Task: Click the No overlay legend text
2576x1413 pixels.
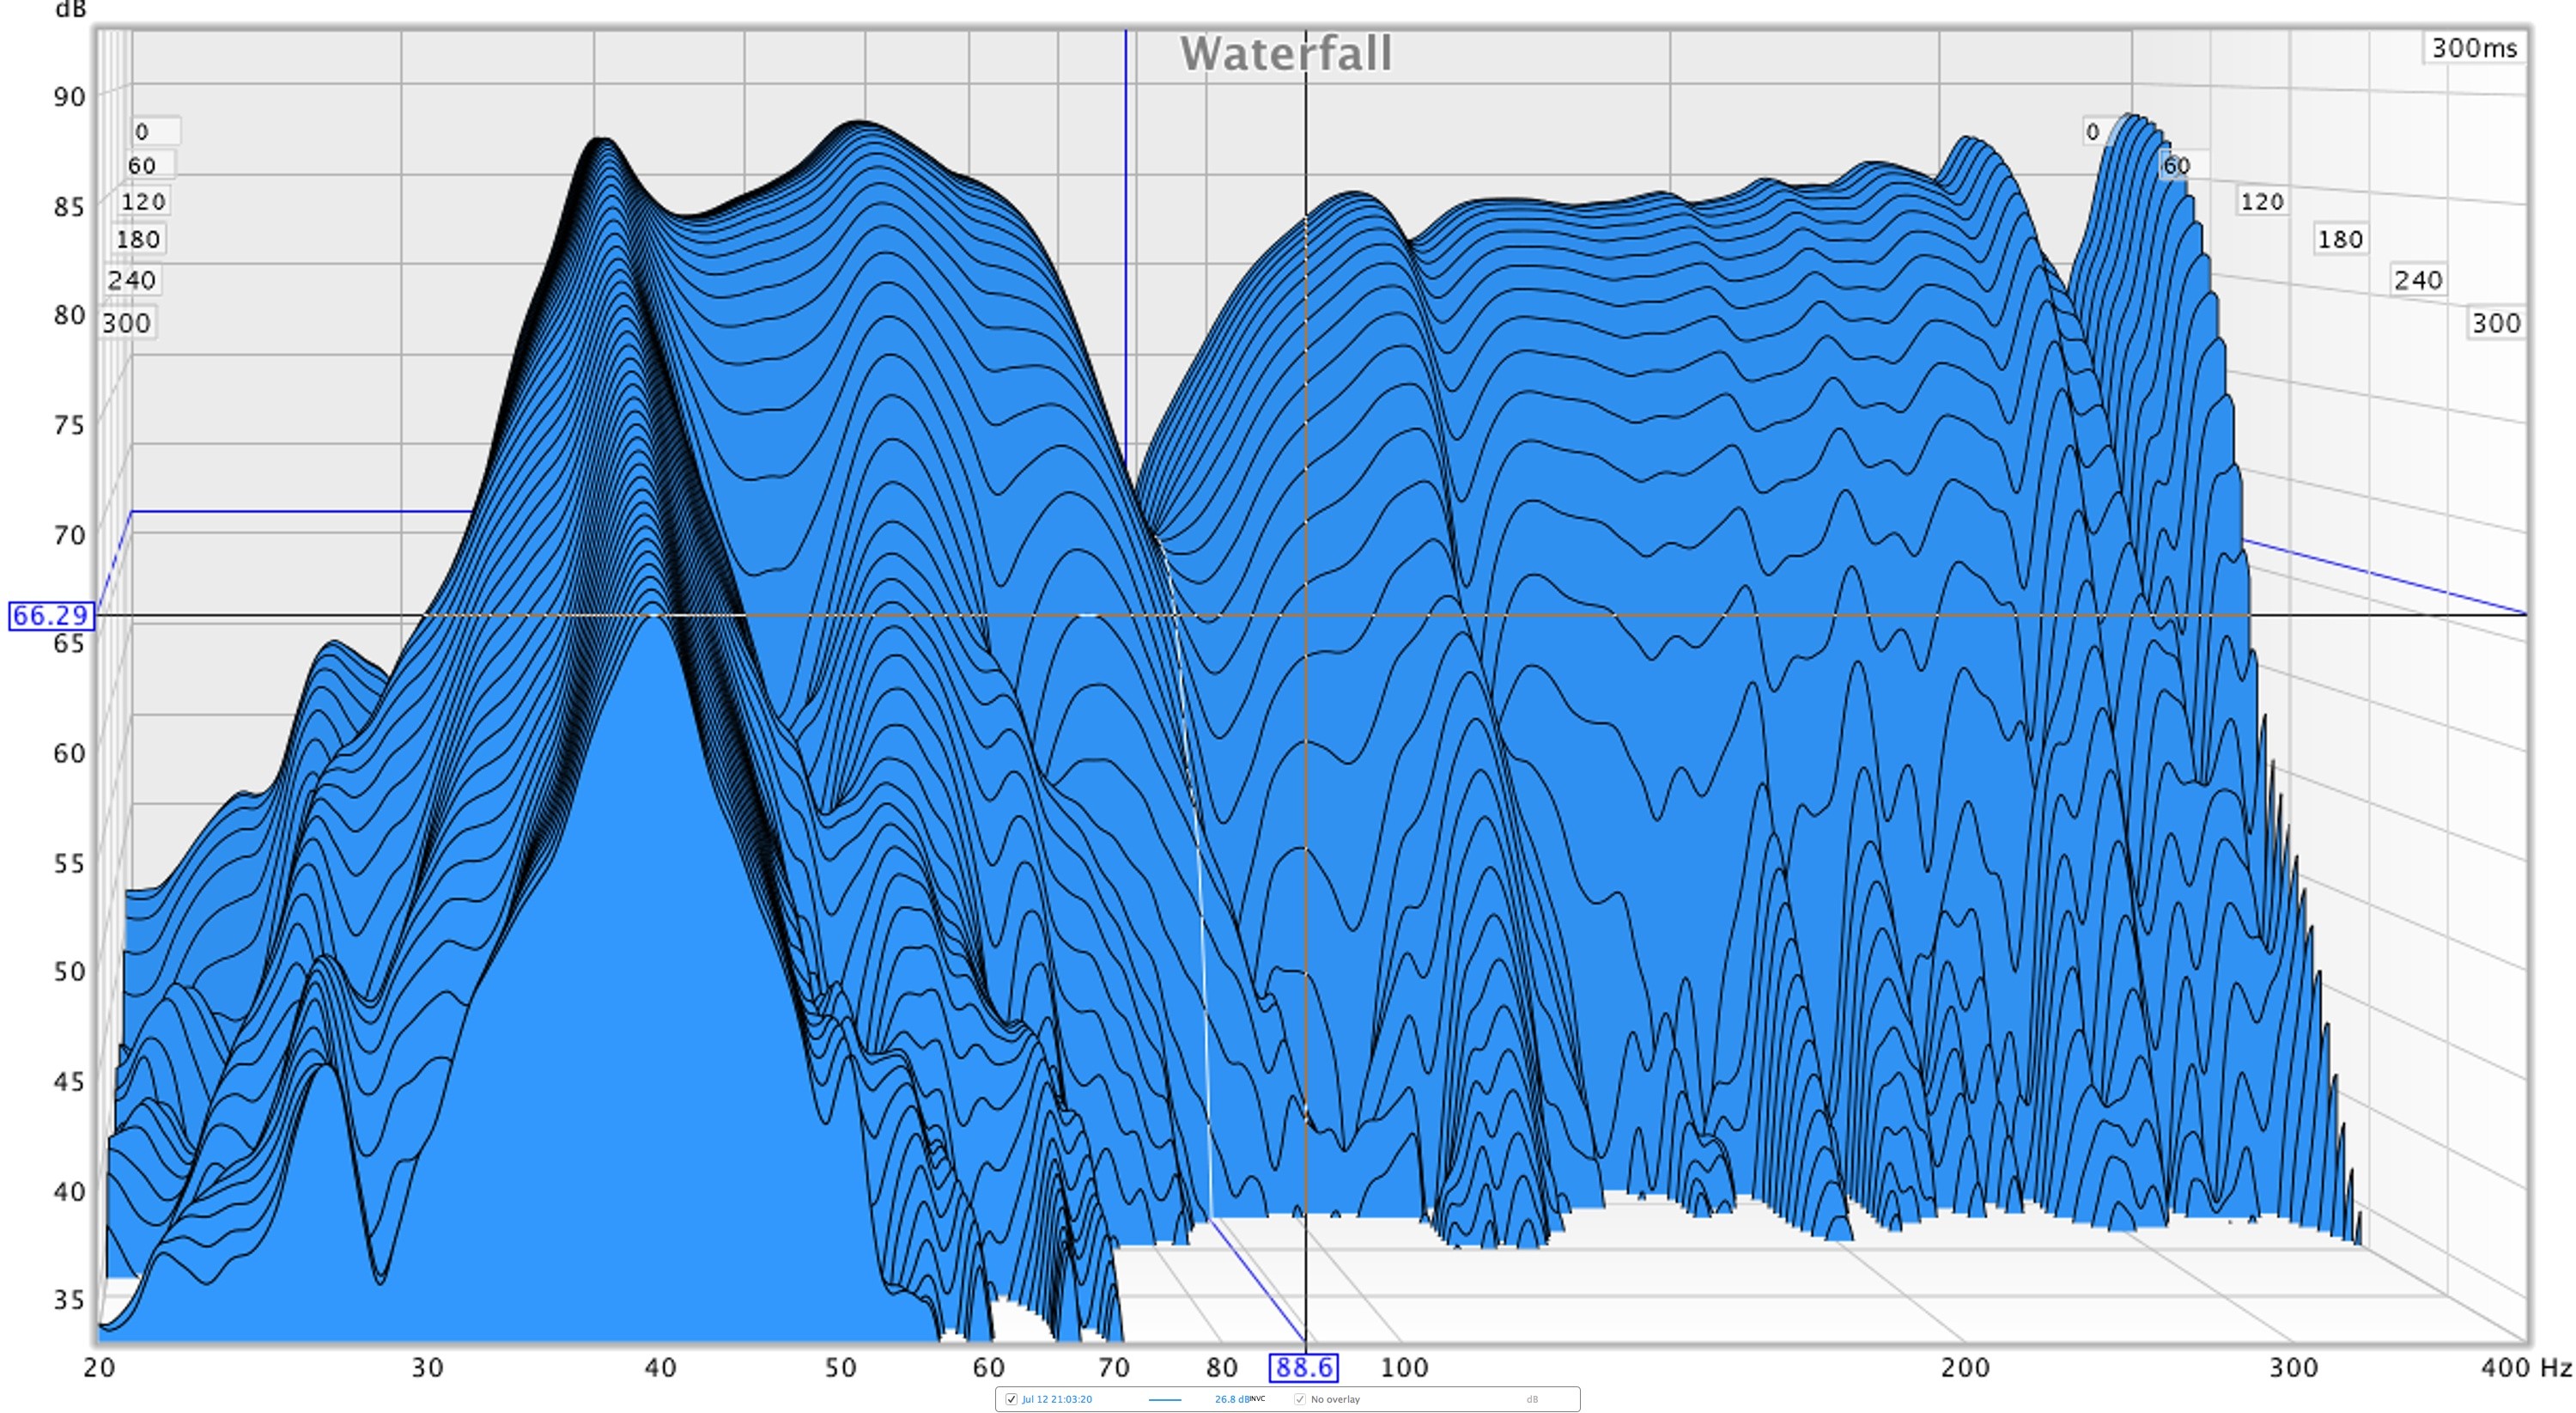Action: (1335, 1399)
